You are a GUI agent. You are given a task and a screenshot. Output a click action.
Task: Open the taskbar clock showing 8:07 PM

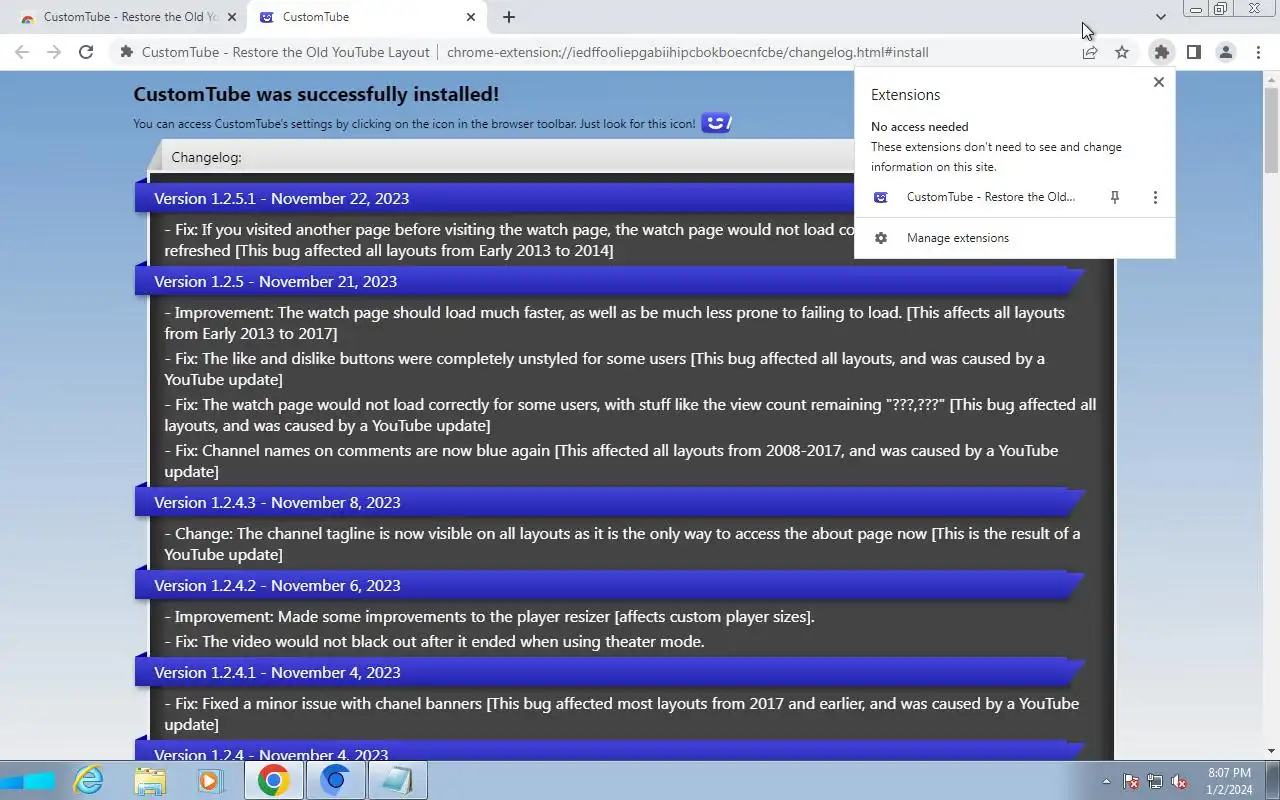[1229, 781]
